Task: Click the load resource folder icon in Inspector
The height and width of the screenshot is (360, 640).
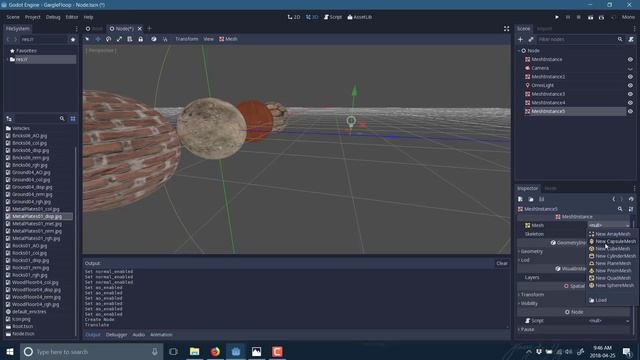Action: (x=531, y=199)
